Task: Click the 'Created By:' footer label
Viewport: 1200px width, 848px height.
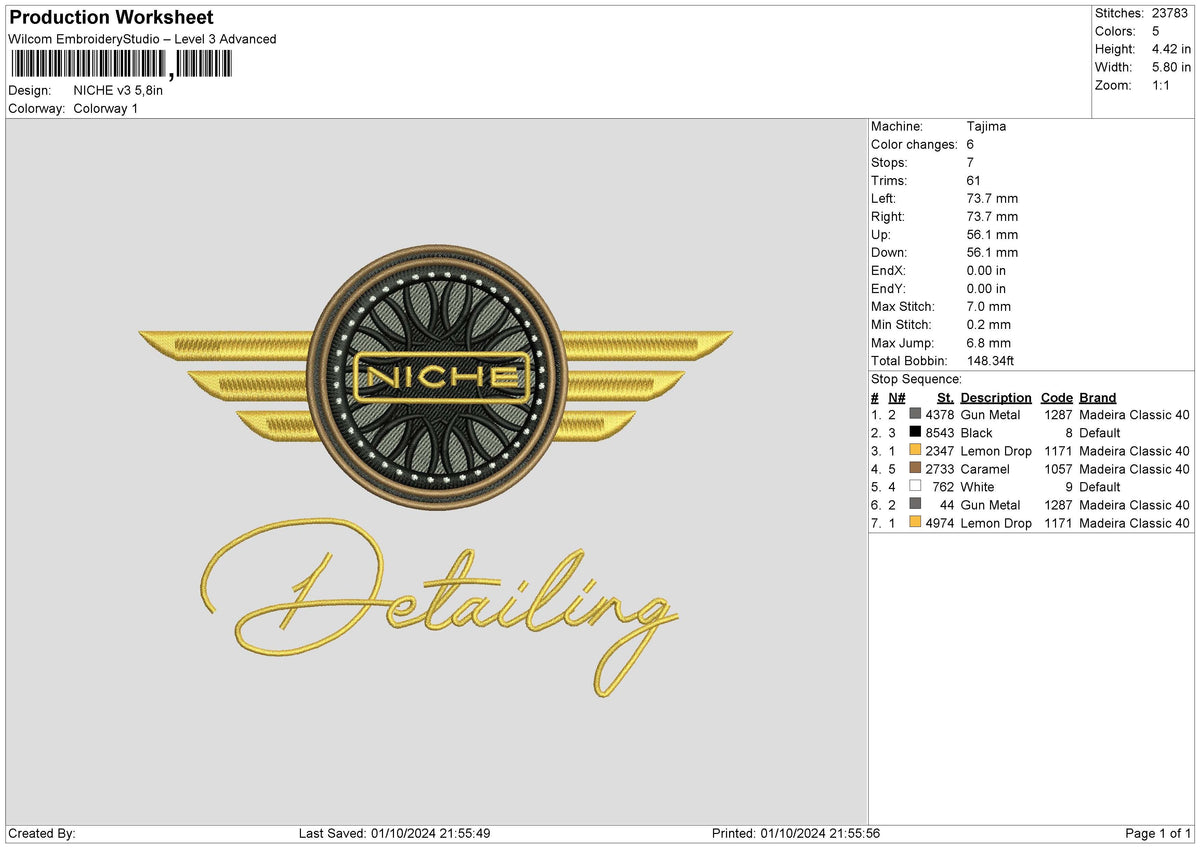Action: (x=42, y=833)
